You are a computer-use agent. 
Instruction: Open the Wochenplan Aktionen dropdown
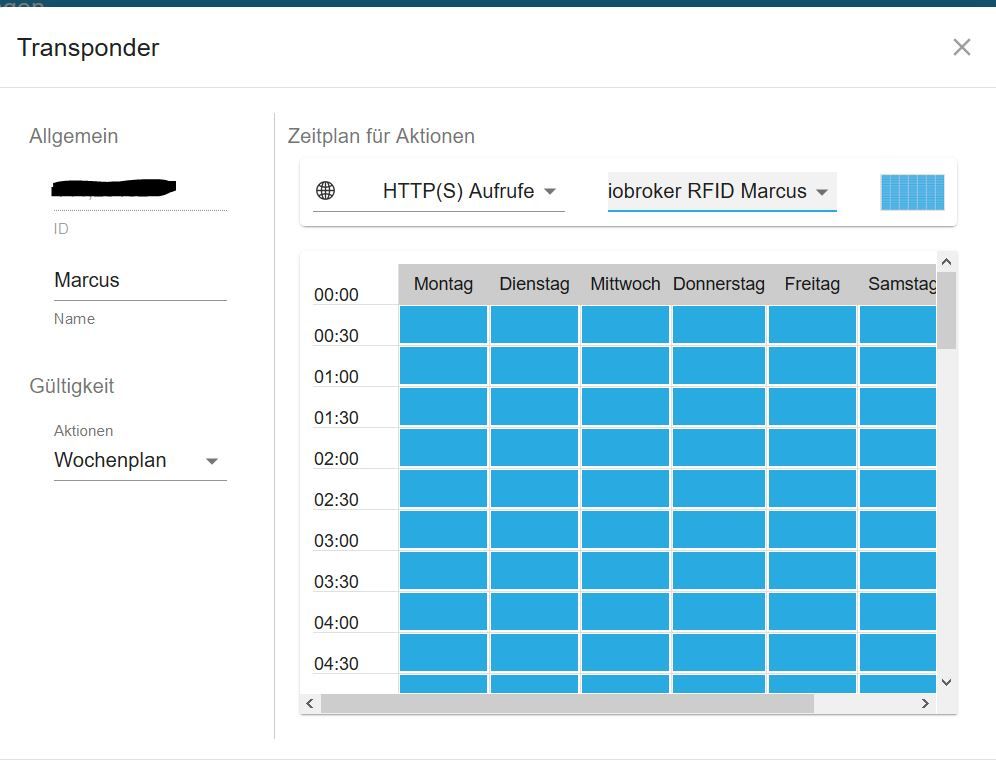[x=140, y=461]
